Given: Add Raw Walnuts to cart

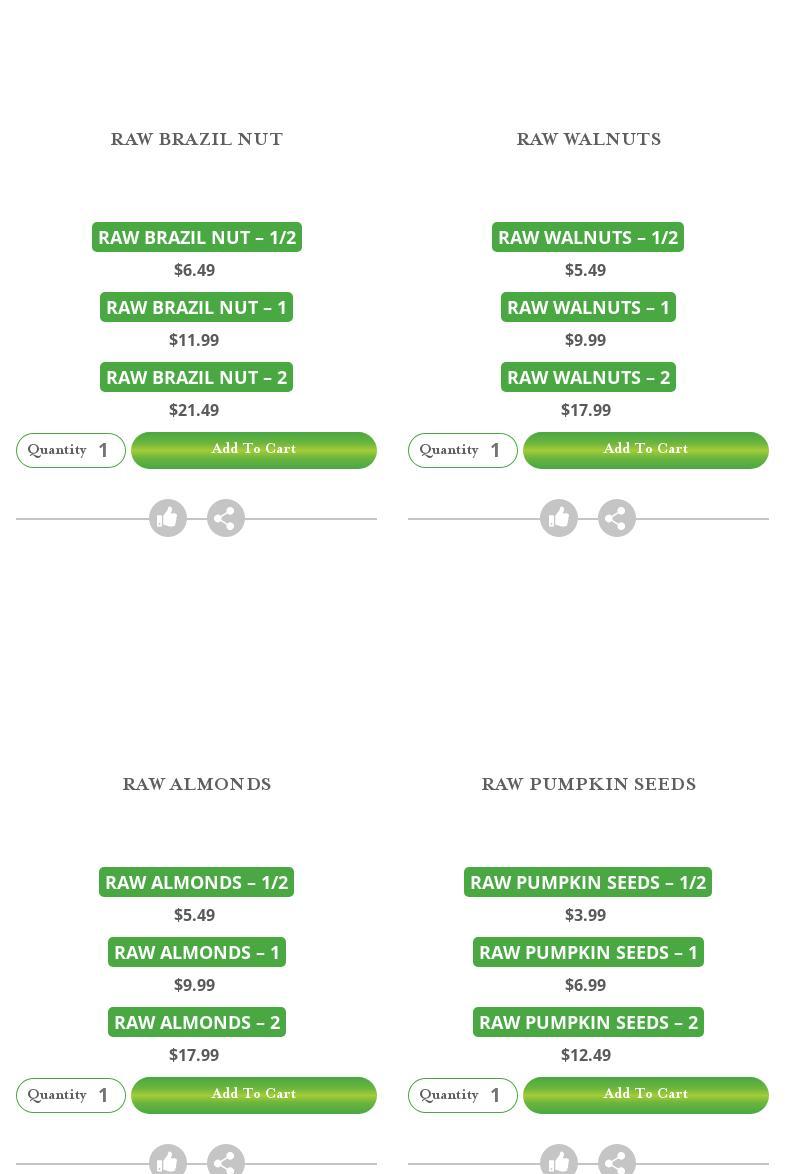Looking at the screenshot, I should click(x=646, y=450).
